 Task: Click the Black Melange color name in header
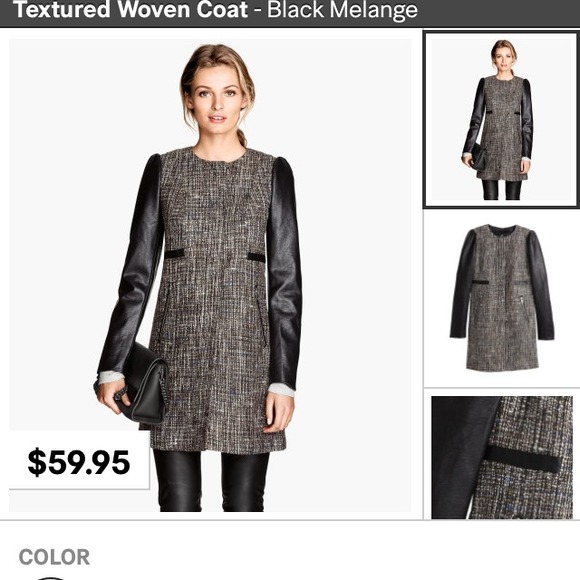(x=342, y=10)
